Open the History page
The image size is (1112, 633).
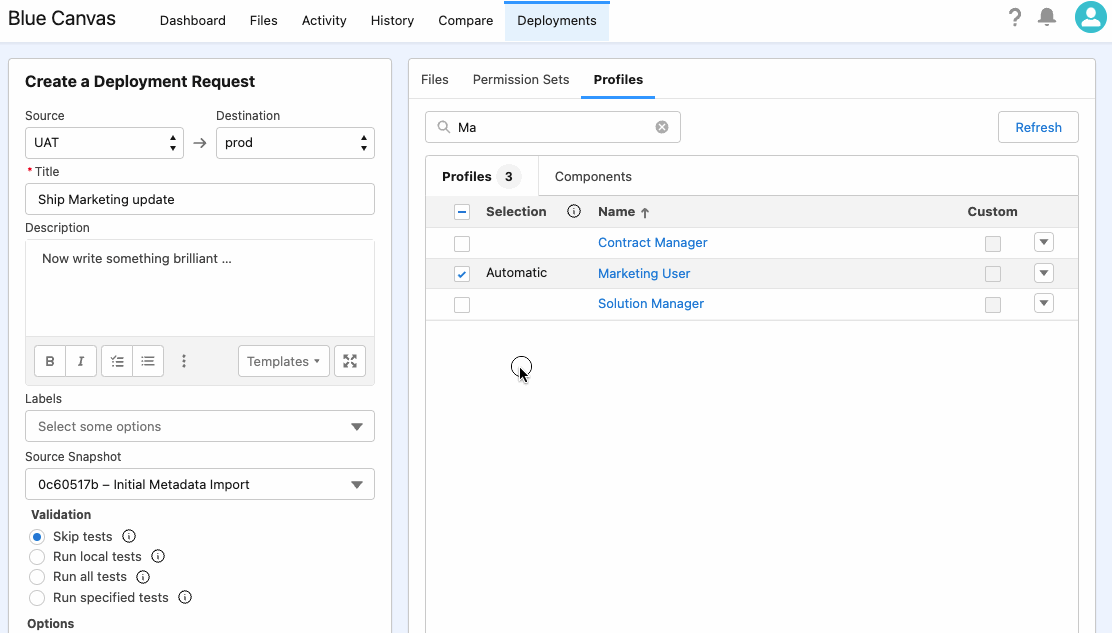(x=392, y=21)
